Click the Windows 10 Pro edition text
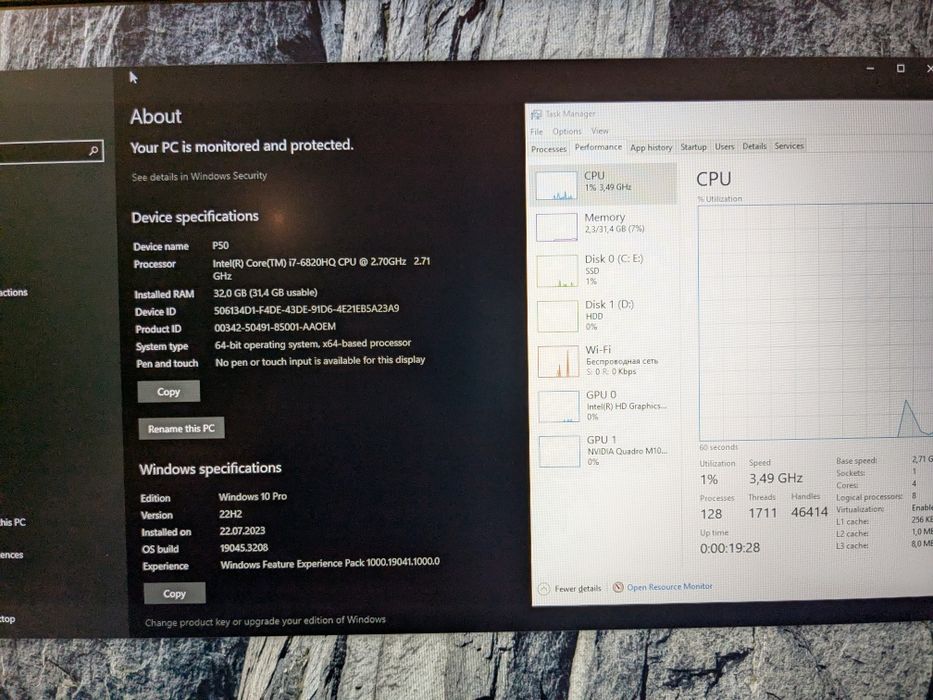The image size is (933, 700). click(x=252, y=496)
